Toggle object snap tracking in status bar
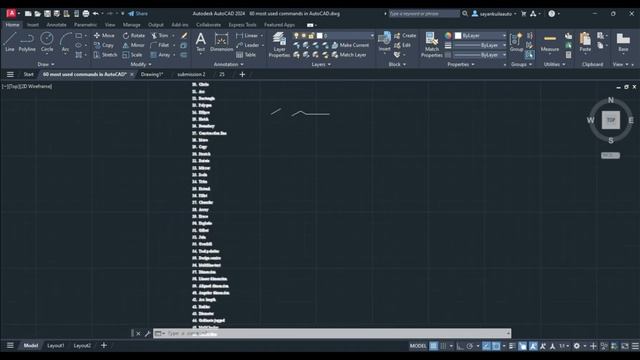 [x=487, y=346]
